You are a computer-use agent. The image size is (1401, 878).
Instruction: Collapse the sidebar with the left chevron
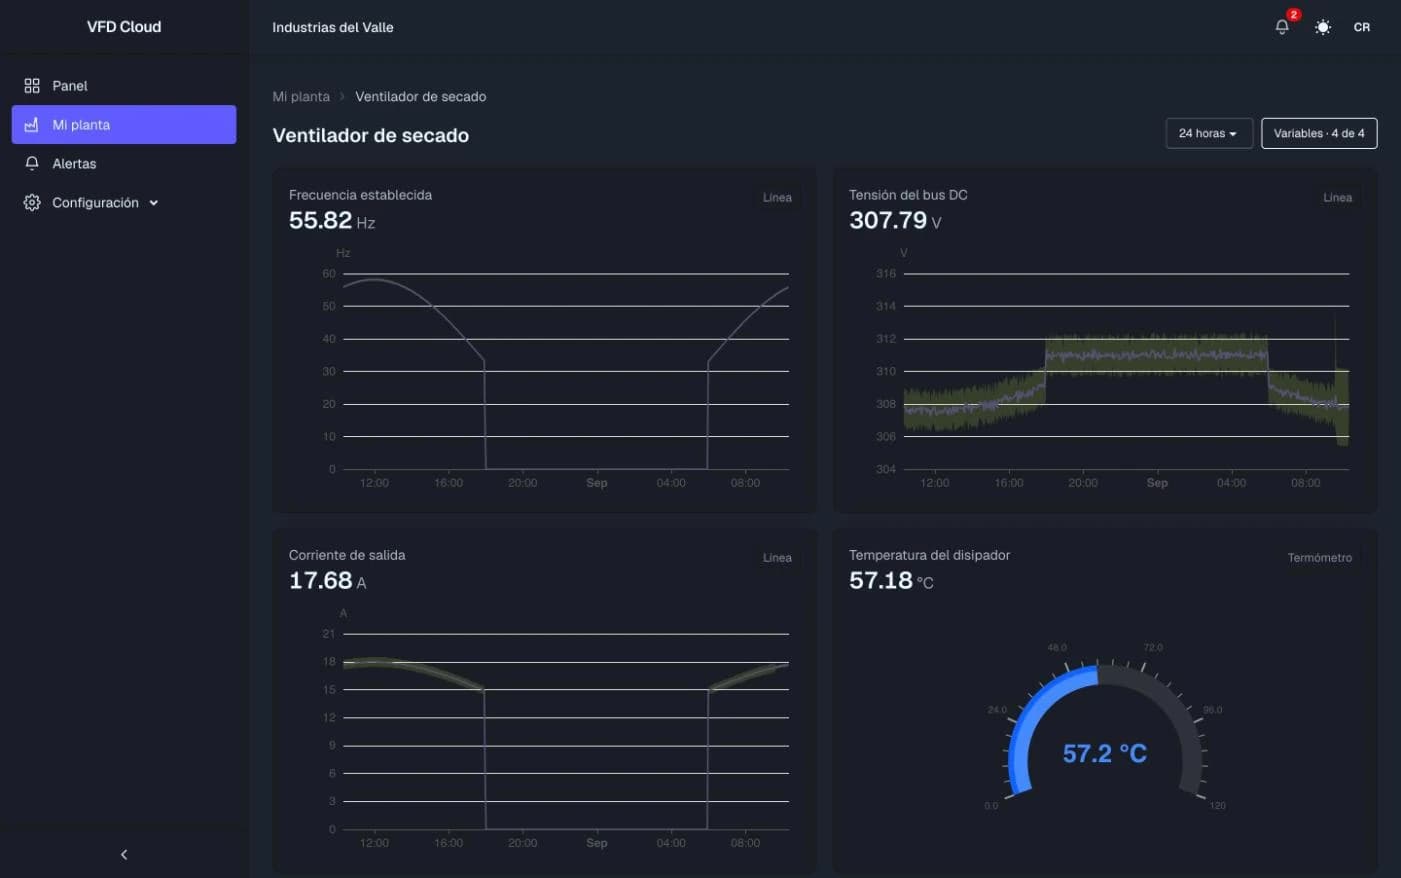coord(124,854)
